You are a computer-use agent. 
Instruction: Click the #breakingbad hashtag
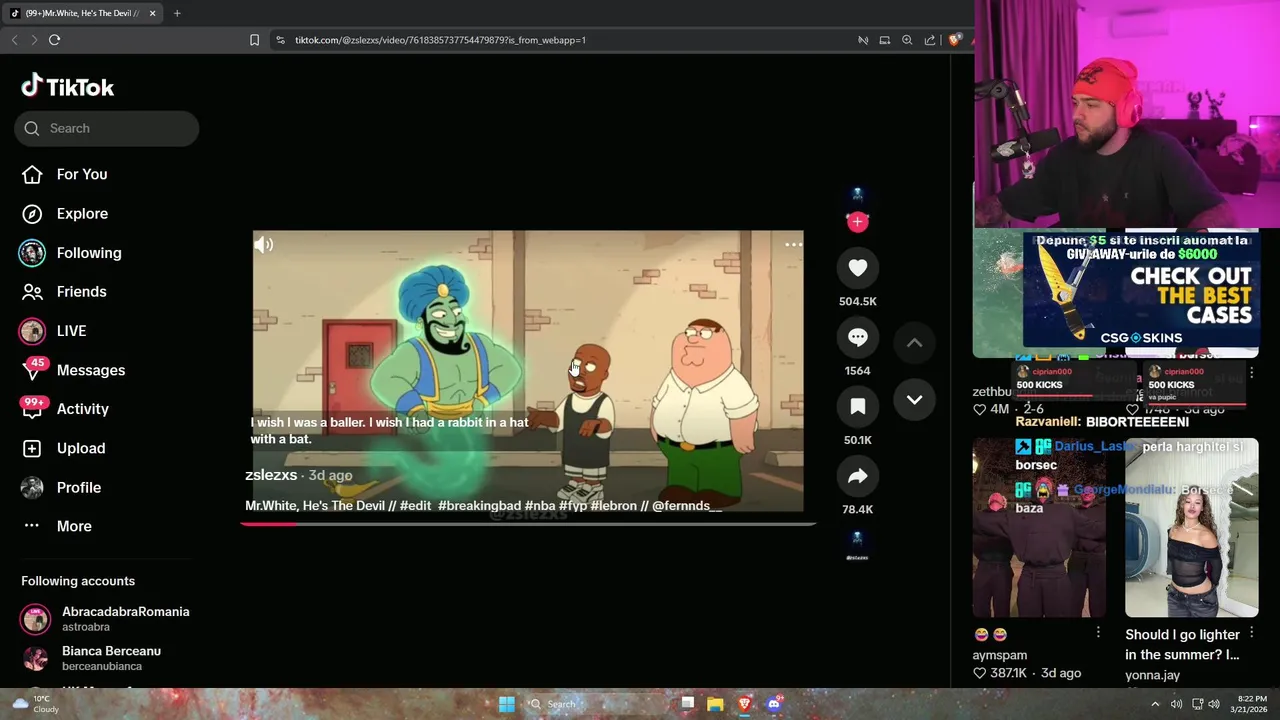click(479, 506)
